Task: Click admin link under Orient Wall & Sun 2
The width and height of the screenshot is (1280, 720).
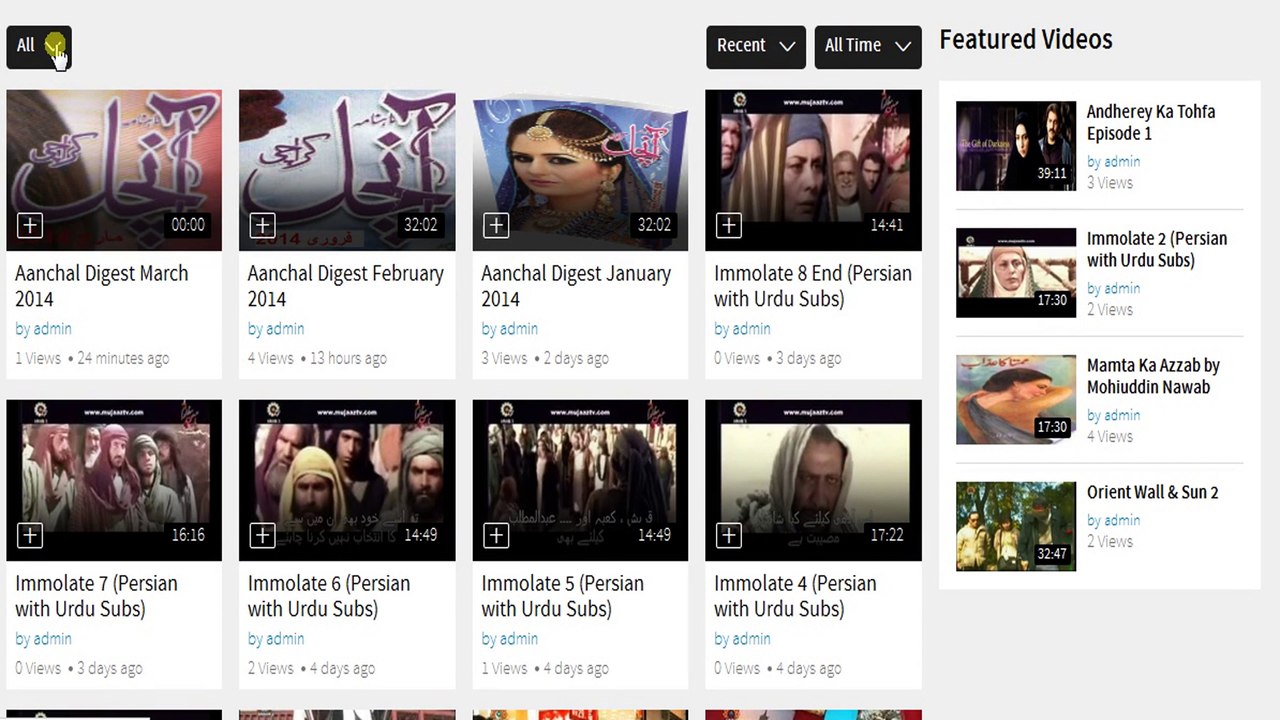Action: [x=1121, y=520]
